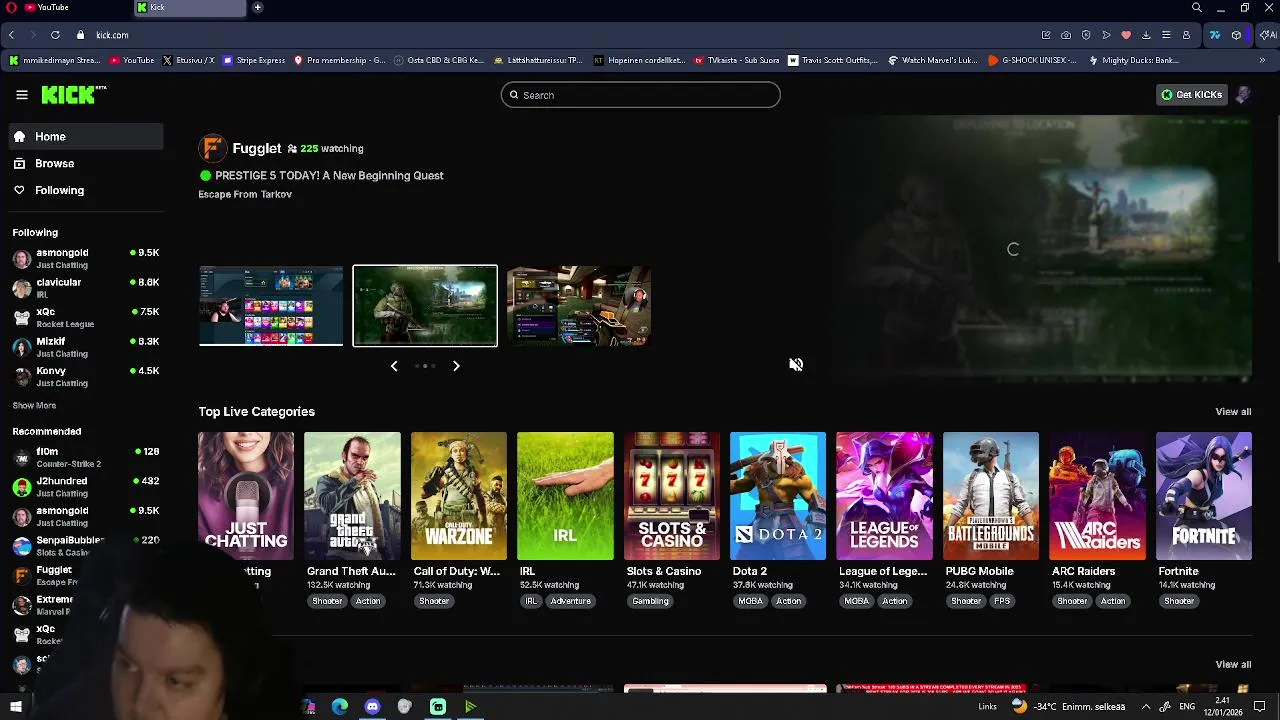Open the Home sidebar item
Screen dimensions: 1280x720
click(x=86, y=136)
